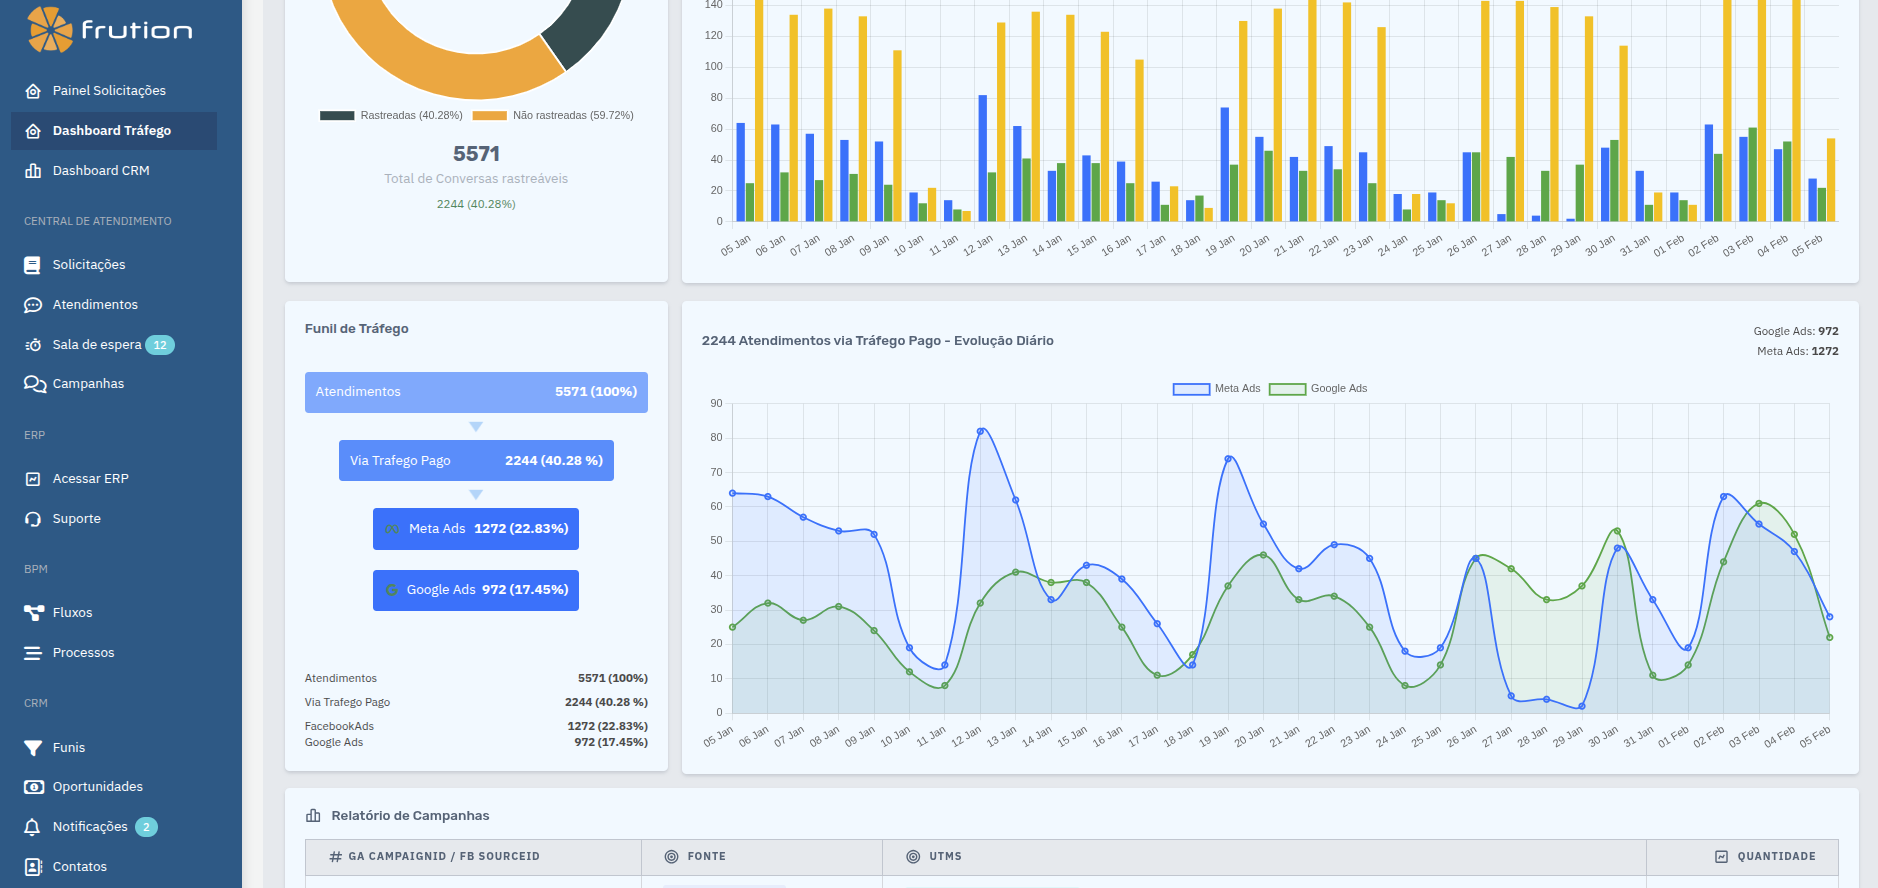Open Dashboard Tráfego menu item

pyautogui.click(x=112, y=131)
